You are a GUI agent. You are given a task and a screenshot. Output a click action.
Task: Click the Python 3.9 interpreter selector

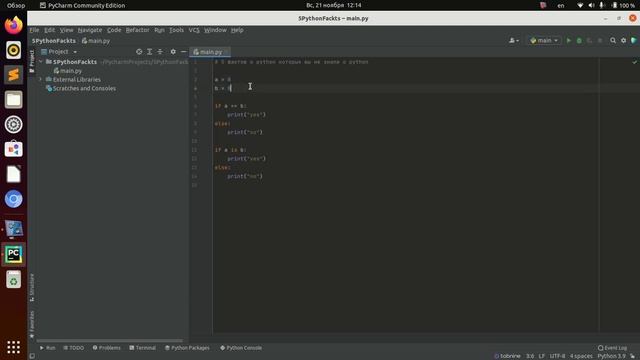coord(611,356)
